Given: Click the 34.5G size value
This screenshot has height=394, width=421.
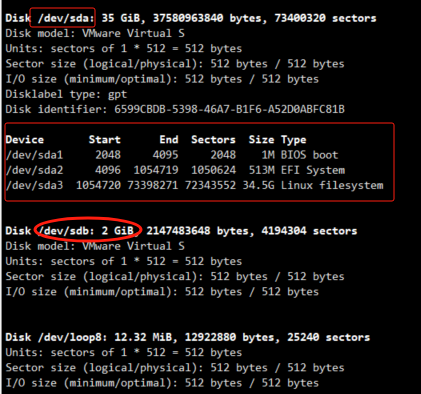Looking at the screenshot, I should coord(258,185).
